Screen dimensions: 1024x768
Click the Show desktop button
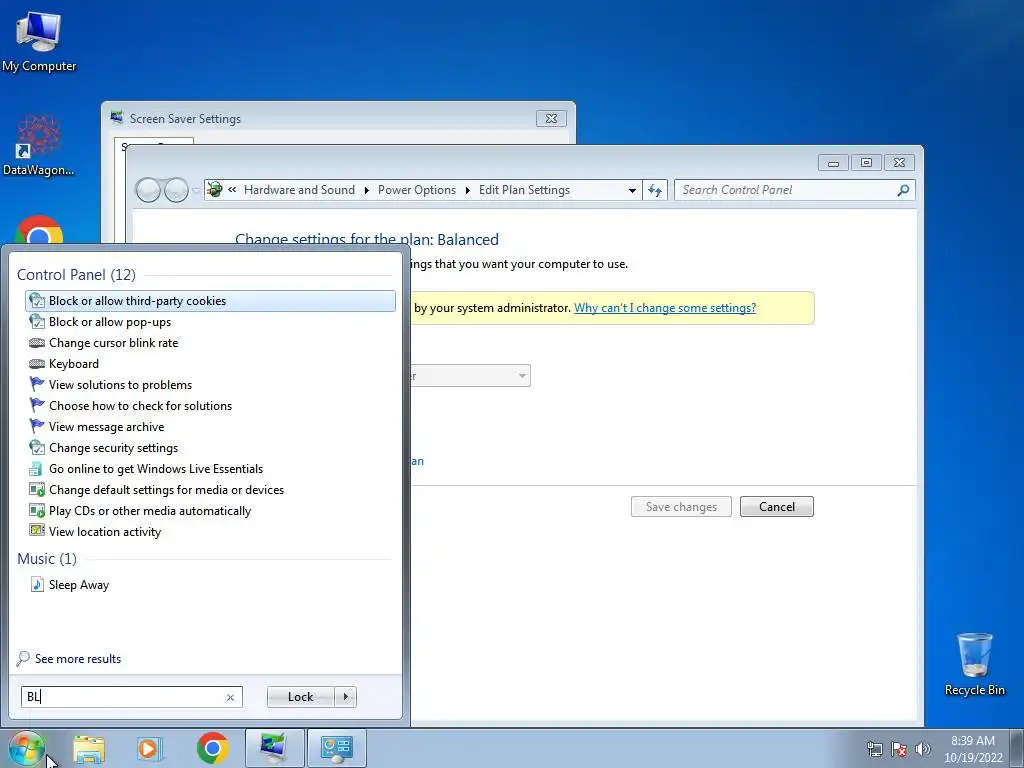point(1017,748)
